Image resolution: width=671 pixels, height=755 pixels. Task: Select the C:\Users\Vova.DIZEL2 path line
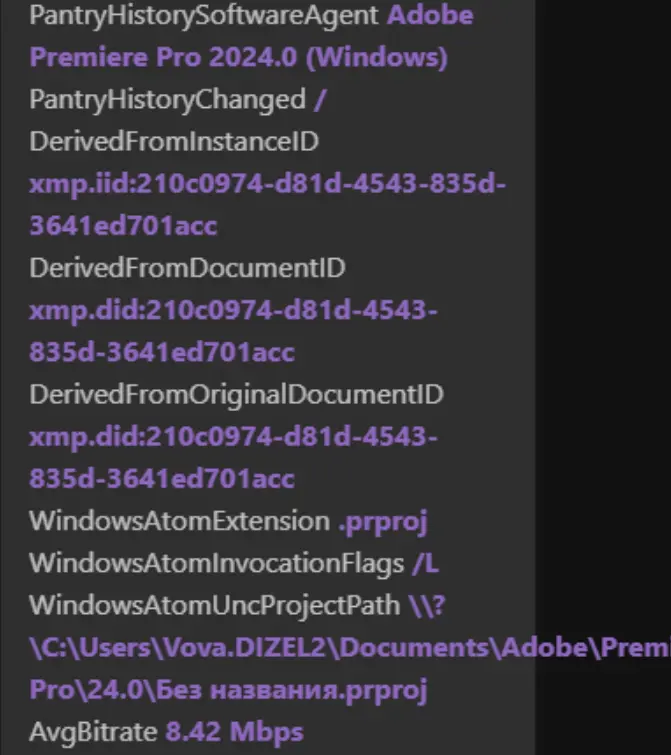click(x=349, y=648)
